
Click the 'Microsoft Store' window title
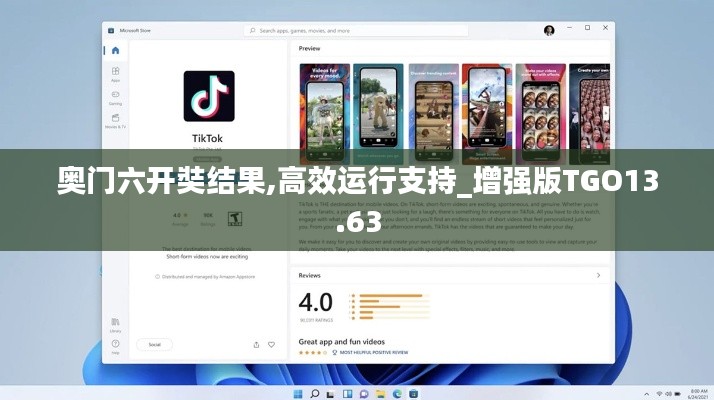(x=135, y=31)
